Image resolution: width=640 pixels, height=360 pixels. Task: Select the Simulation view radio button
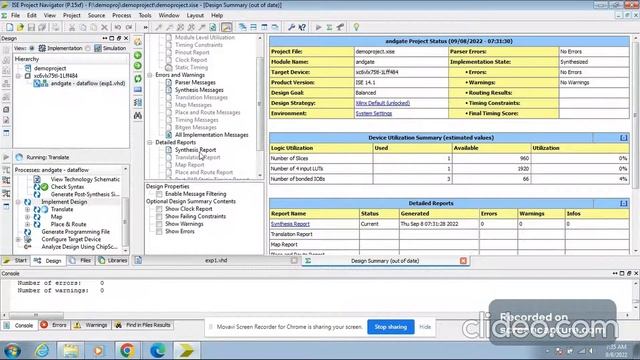(88, 48)
